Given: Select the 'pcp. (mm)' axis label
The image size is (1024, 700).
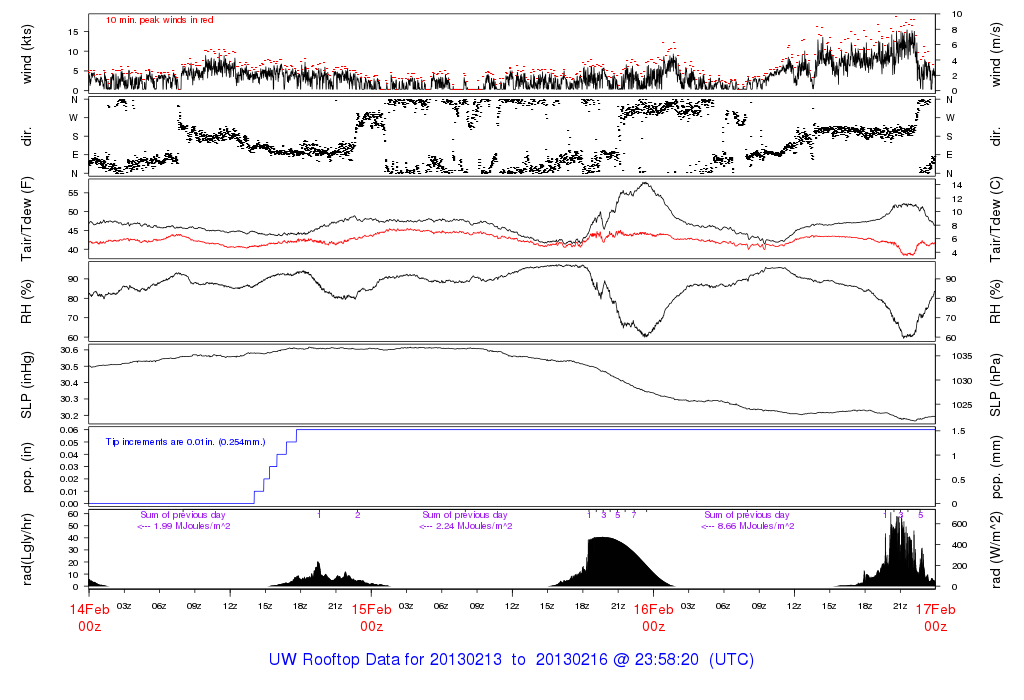Looking at the screenshot, I should click(996, 466).
